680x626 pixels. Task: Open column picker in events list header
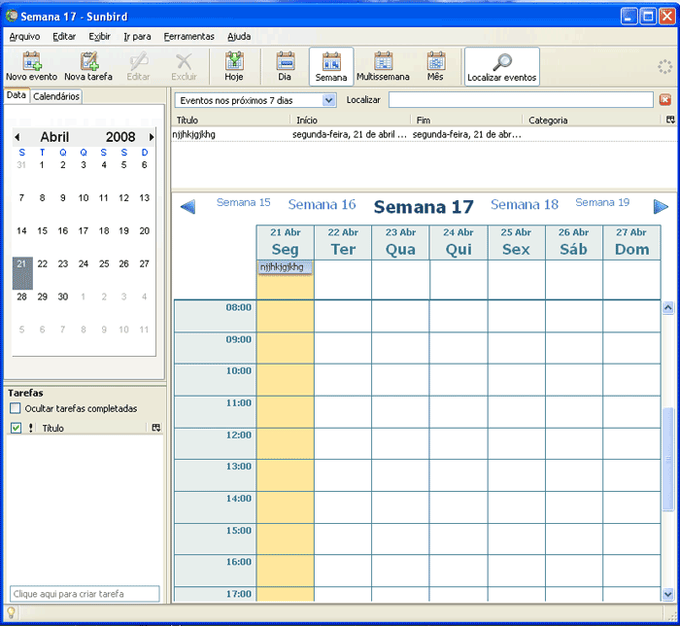pos(670,119)
